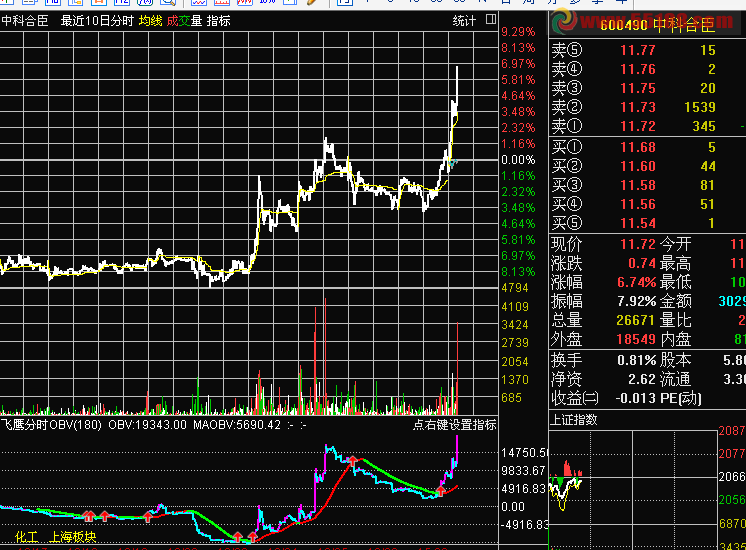Click the 最低 label
Screen dimensions: 746x550
coord(675,282)
